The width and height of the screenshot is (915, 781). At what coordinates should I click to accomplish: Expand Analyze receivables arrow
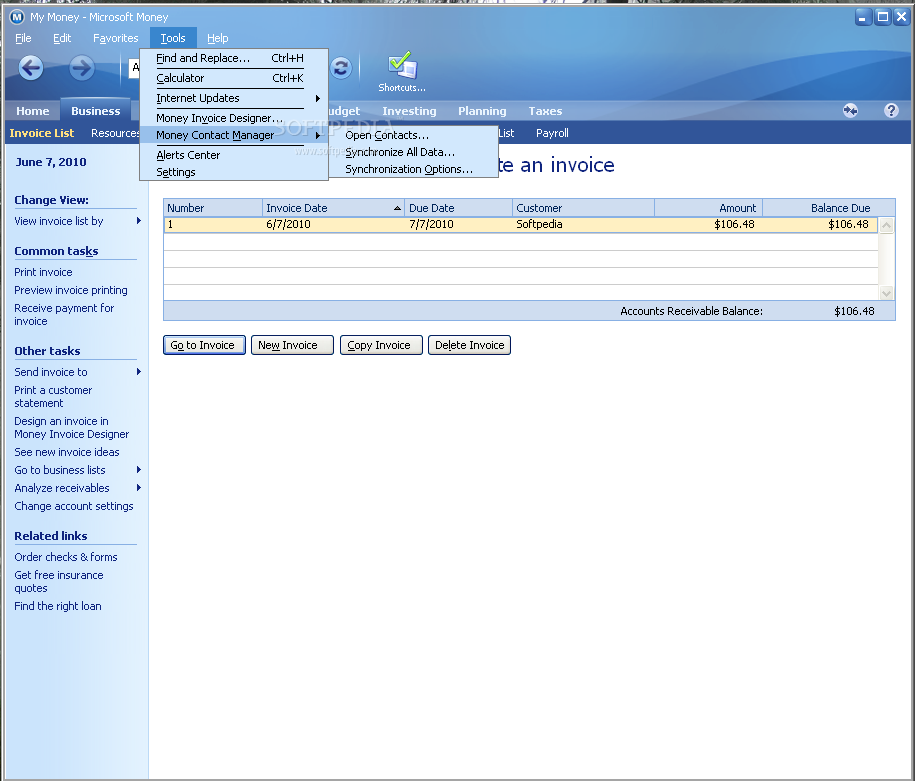click(x=138, y=488)
